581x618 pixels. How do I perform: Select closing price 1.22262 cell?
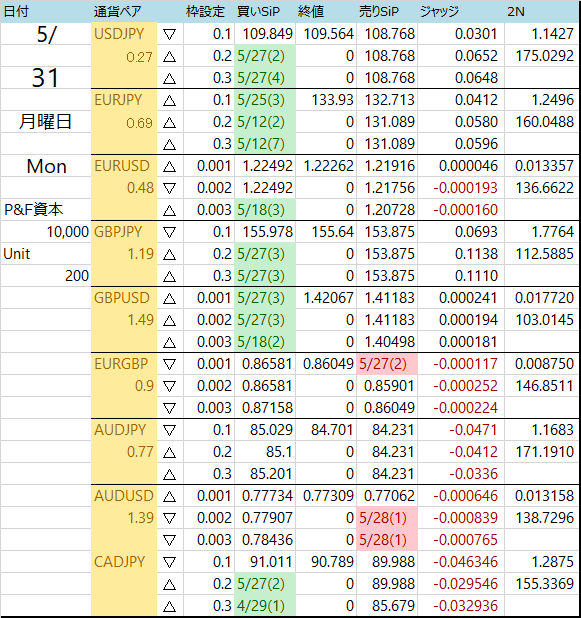[x=326, y=166]
